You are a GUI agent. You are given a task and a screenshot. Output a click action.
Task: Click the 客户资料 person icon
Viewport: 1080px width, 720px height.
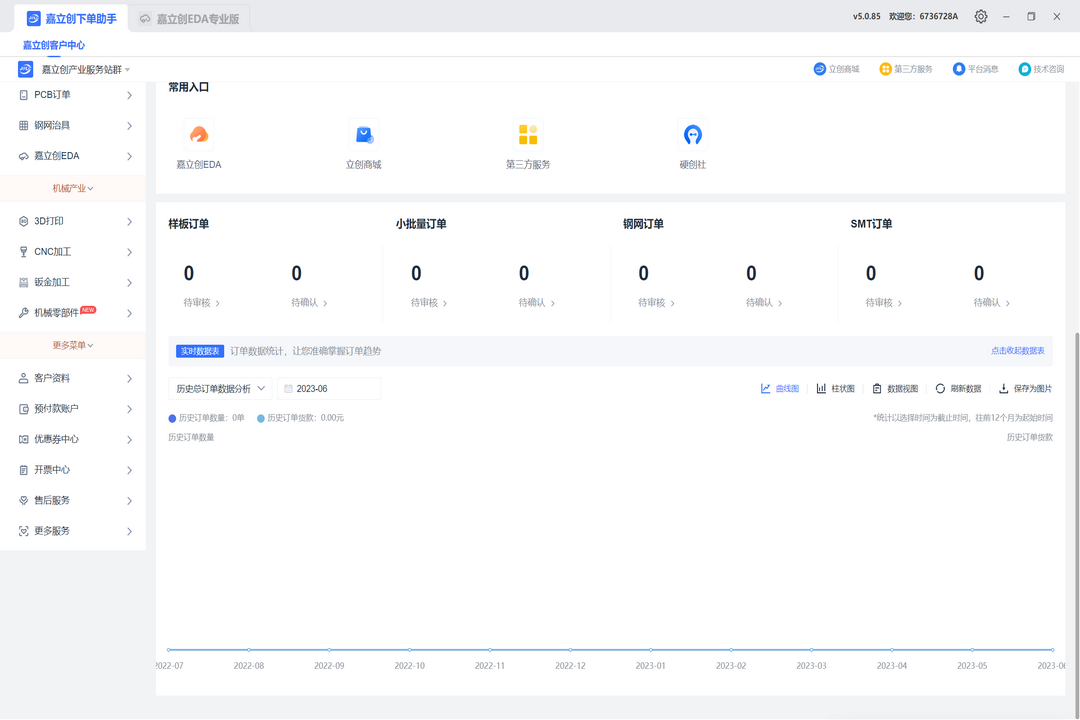coord(23,378)
